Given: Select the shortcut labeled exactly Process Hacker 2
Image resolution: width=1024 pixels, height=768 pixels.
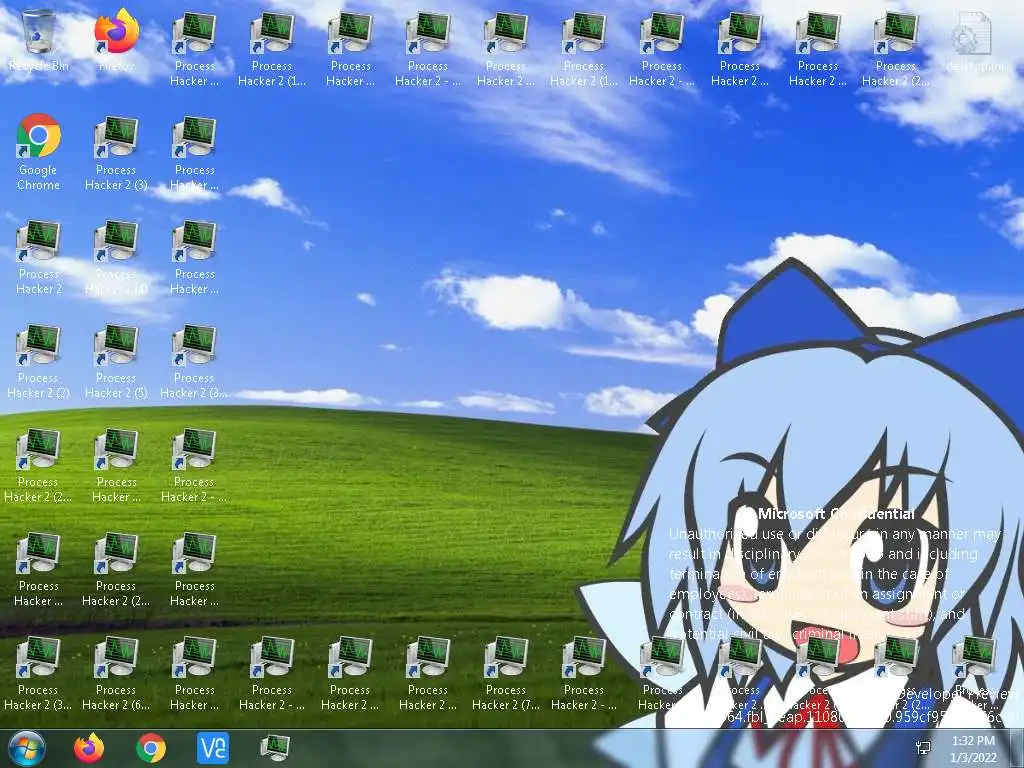Looking at the screenshot, I should coord(39,257).
